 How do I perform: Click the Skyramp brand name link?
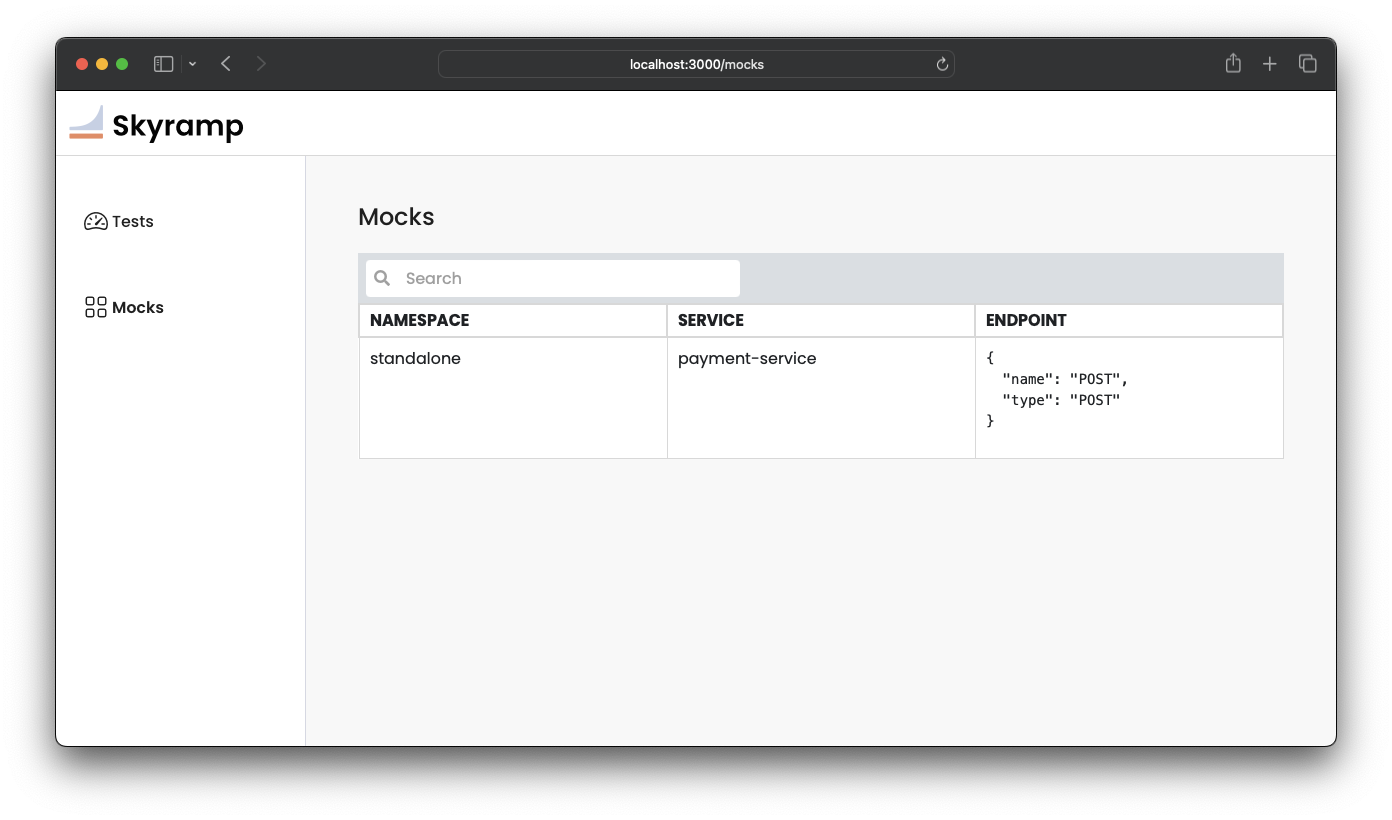click(x=178, y=125)
